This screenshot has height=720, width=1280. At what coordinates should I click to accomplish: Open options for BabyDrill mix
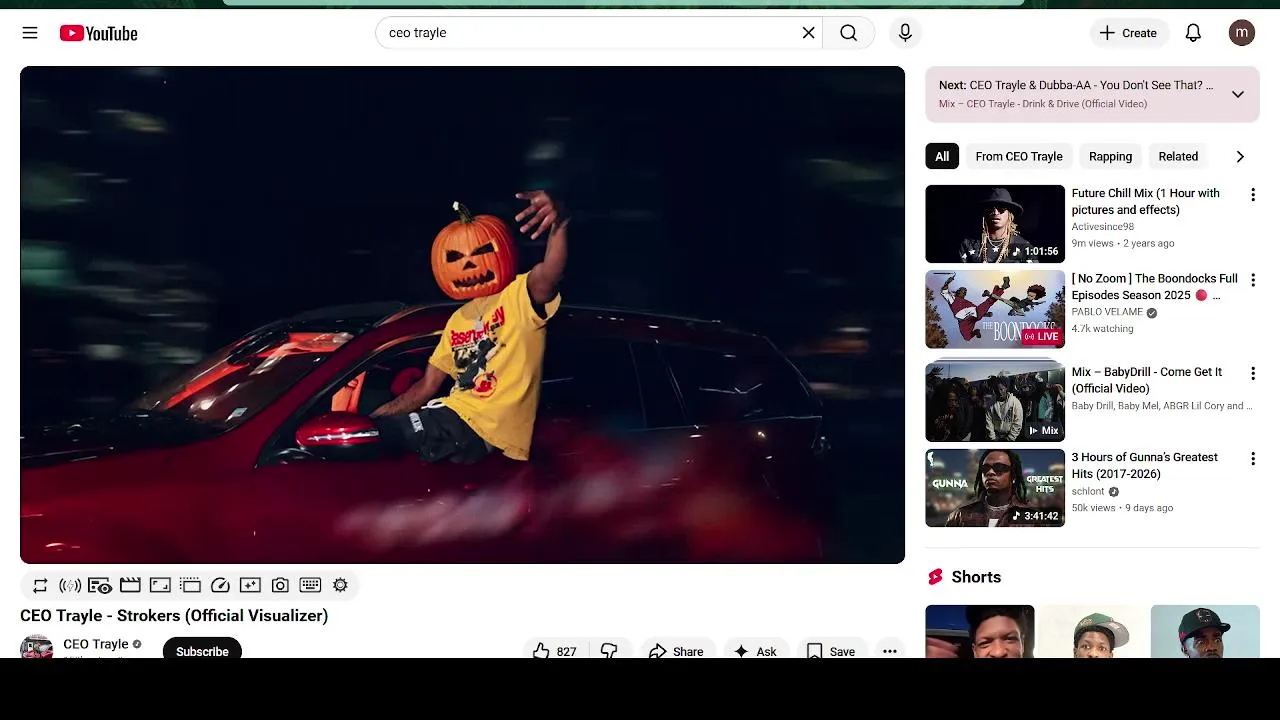click(x=1252, y=373)
